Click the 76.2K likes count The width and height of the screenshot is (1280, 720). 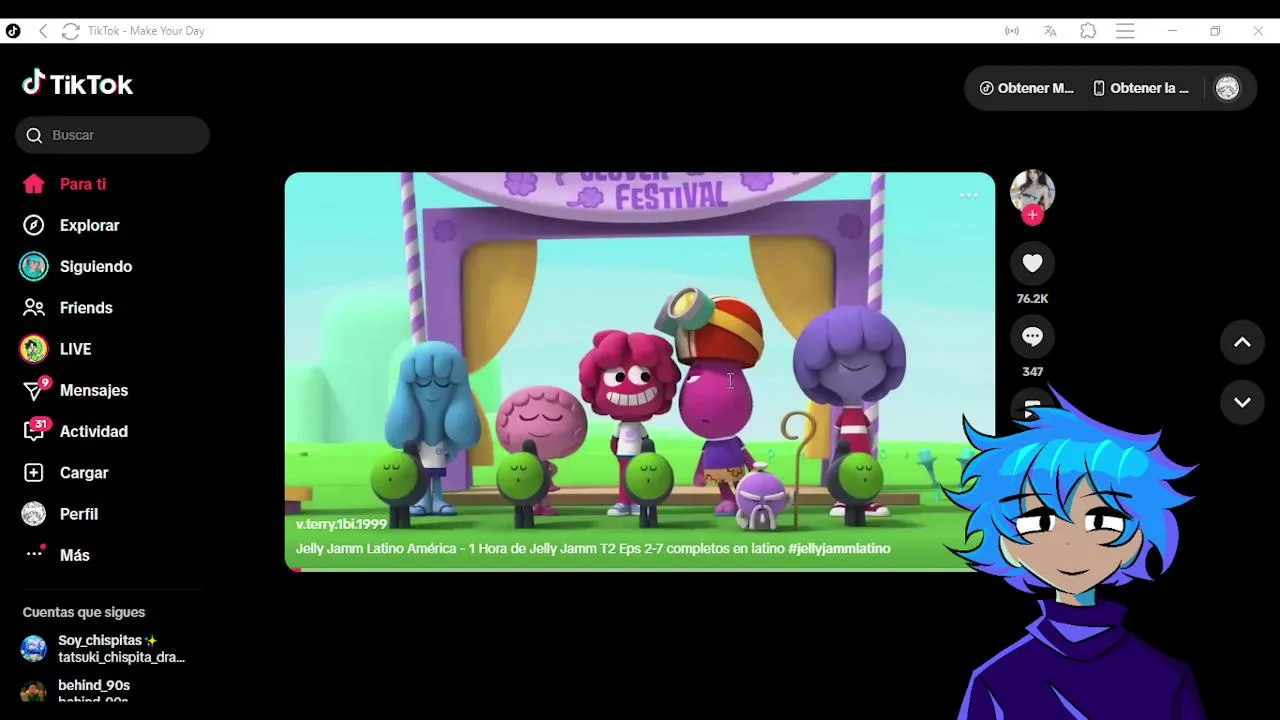tap(1032, 299)
